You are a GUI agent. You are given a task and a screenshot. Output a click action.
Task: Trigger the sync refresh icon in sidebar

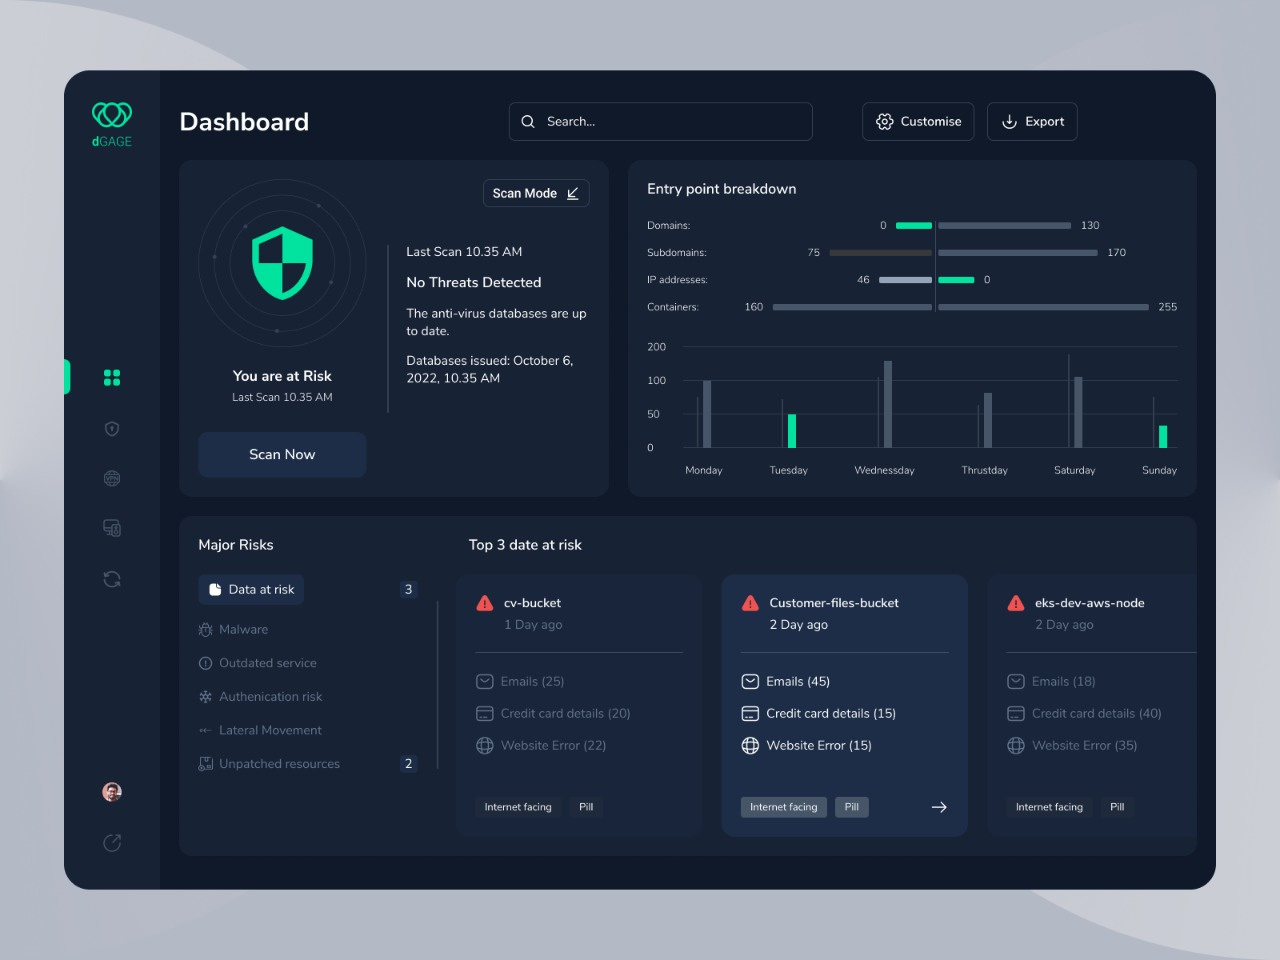pos(111,578)
